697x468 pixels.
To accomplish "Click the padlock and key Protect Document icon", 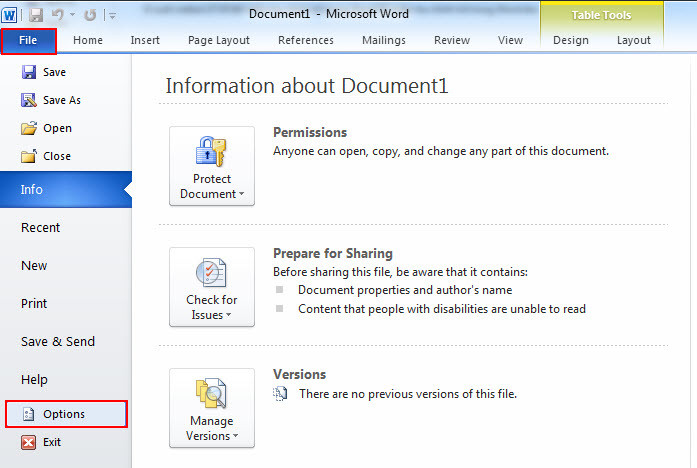I will [x=211, y=152].
